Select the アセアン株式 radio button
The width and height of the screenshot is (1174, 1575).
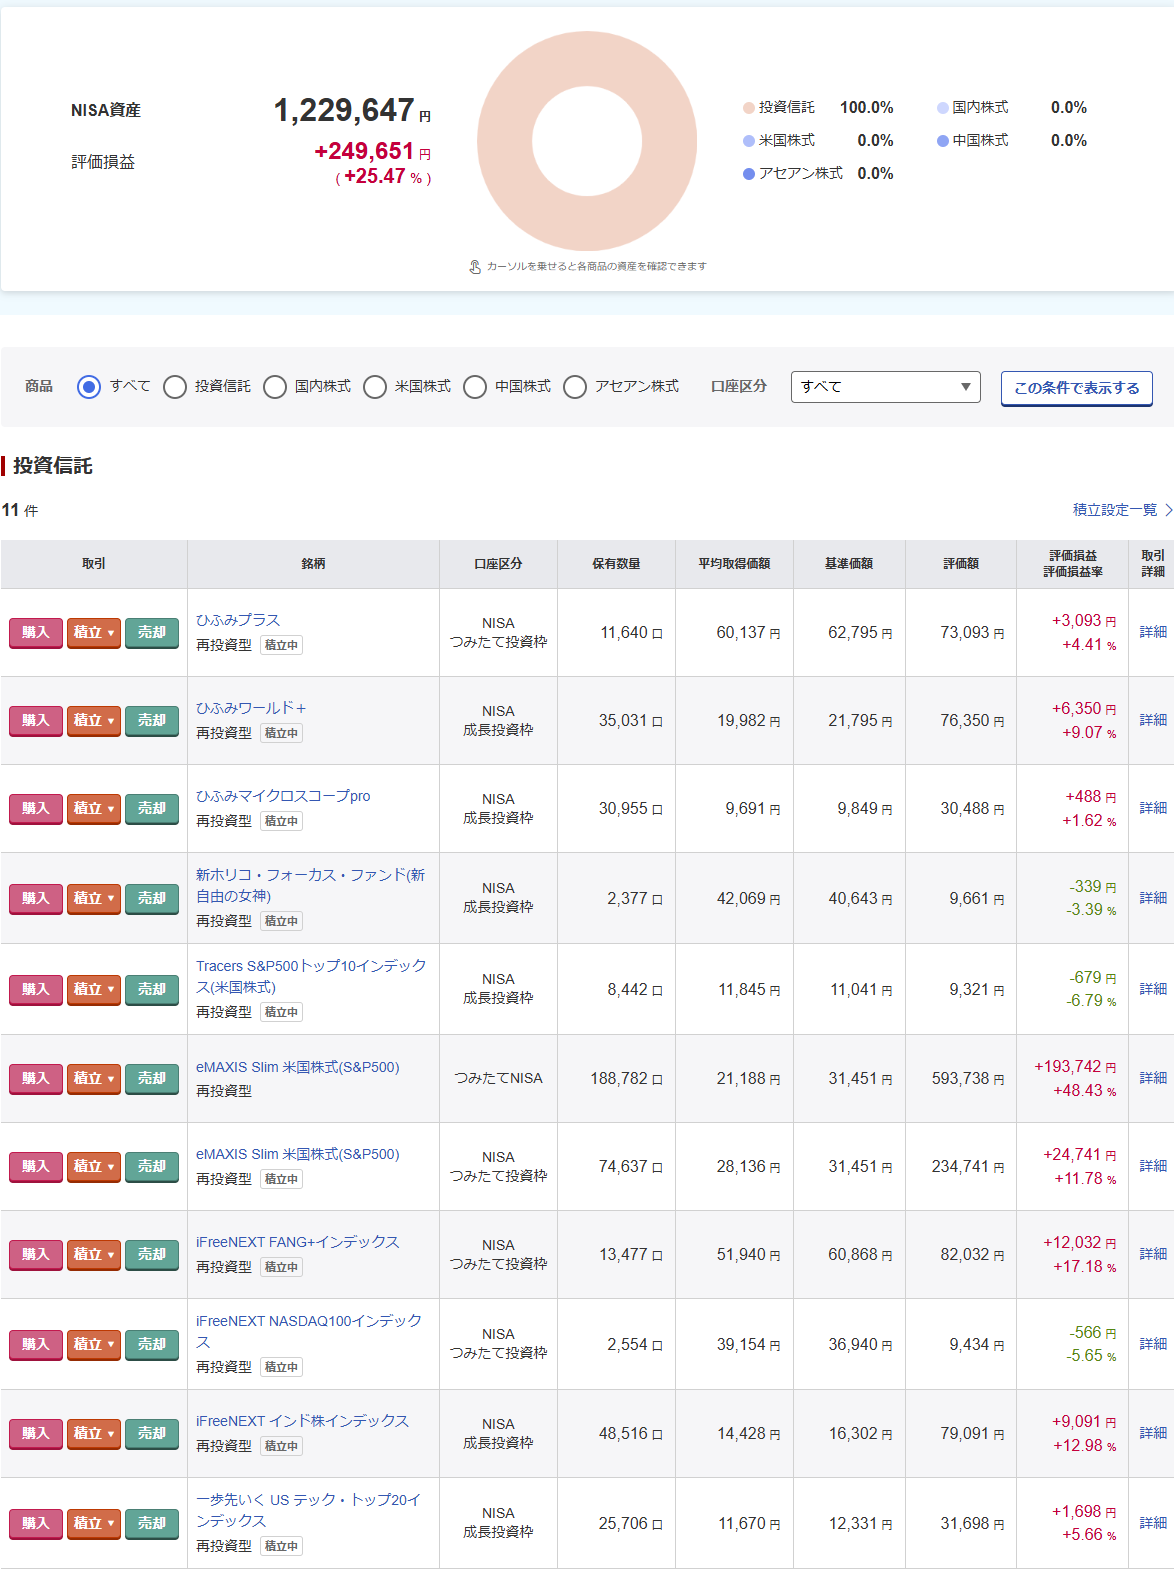click(575, 387)
